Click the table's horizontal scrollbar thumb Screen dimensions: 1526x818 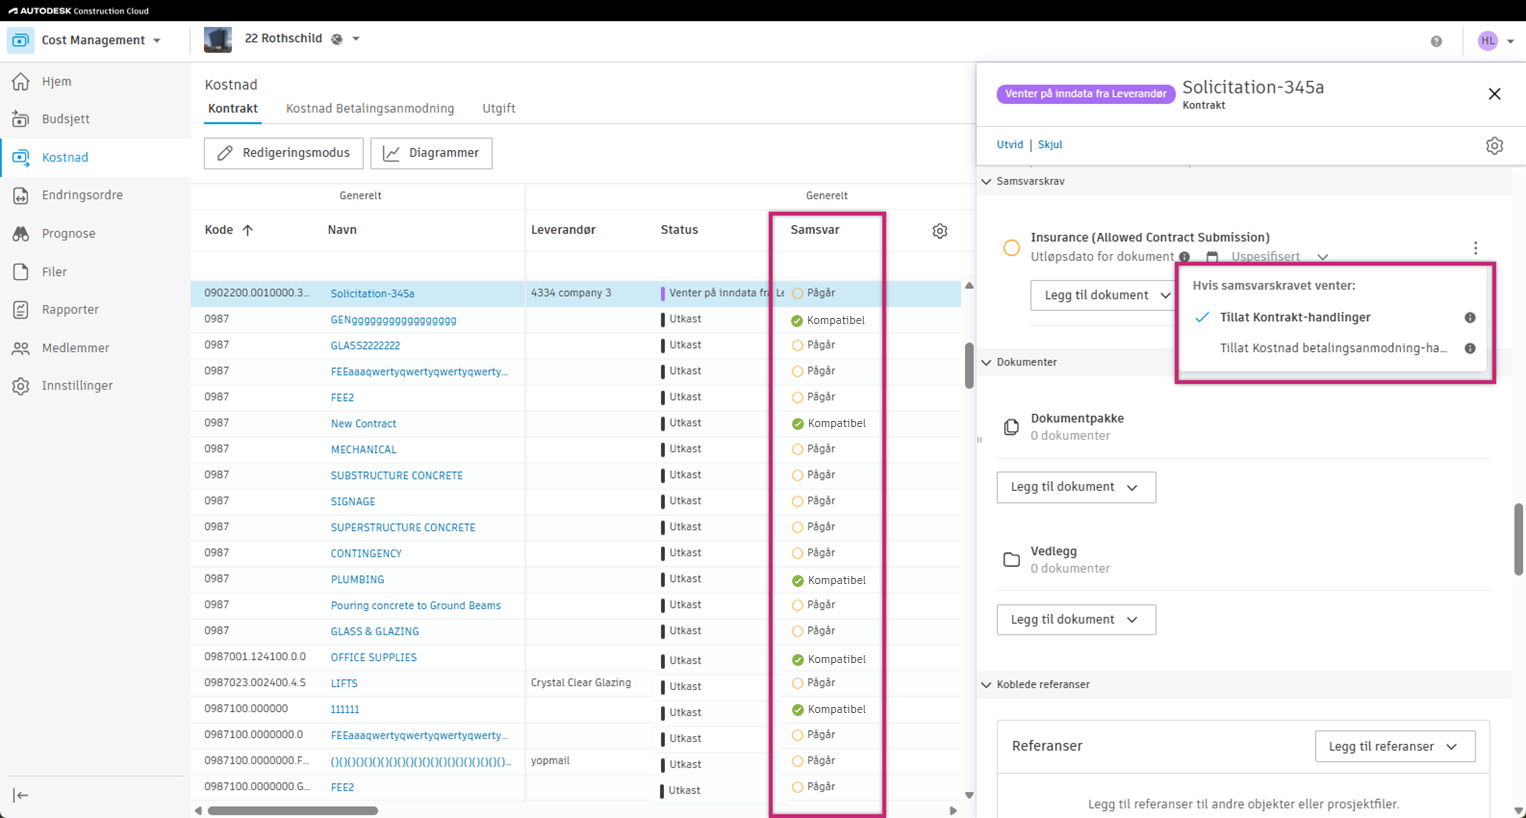coord(293,811)
